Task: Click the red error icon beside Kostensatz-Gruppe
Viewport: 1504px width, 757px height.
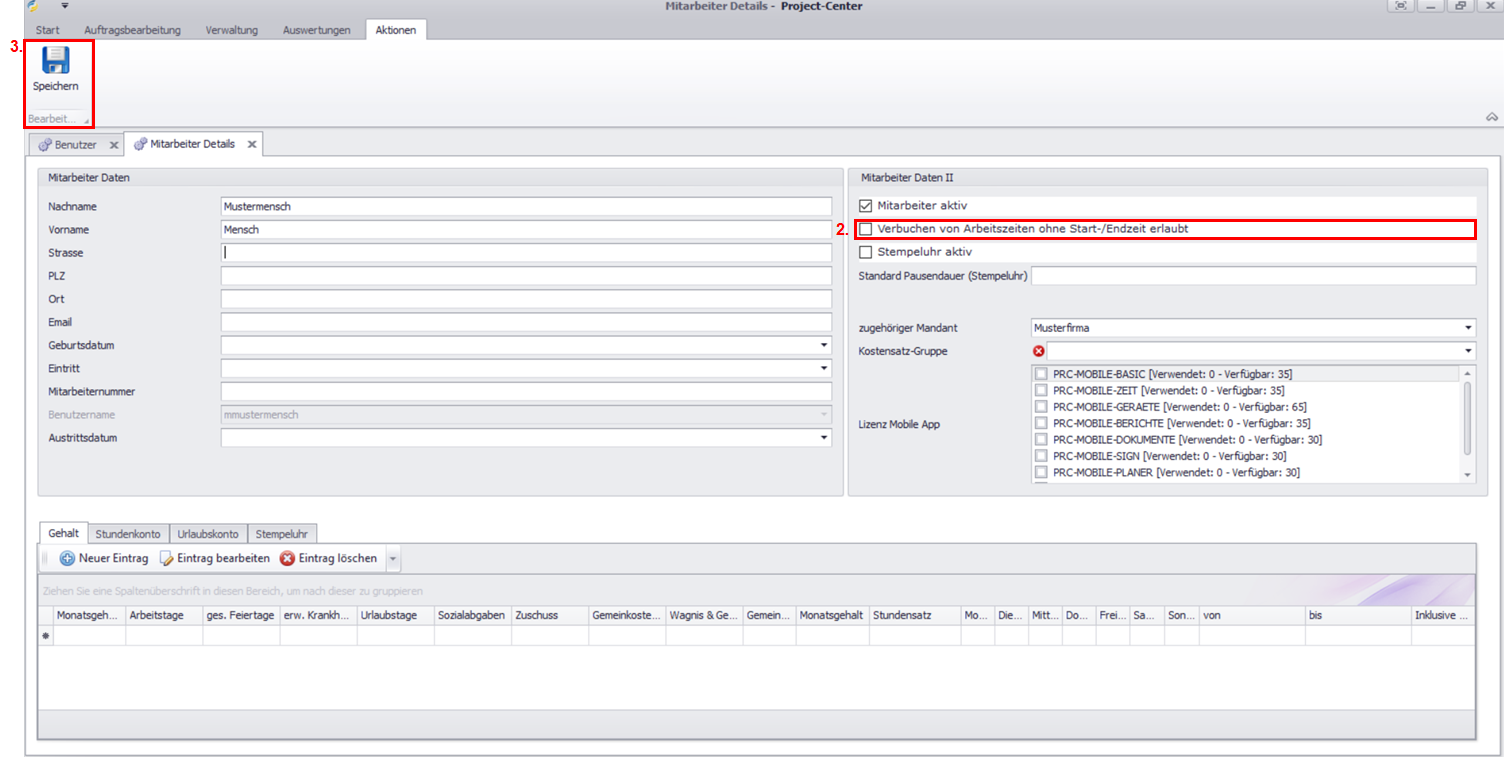Action: pyautogui.click(x=1038, y=351)
